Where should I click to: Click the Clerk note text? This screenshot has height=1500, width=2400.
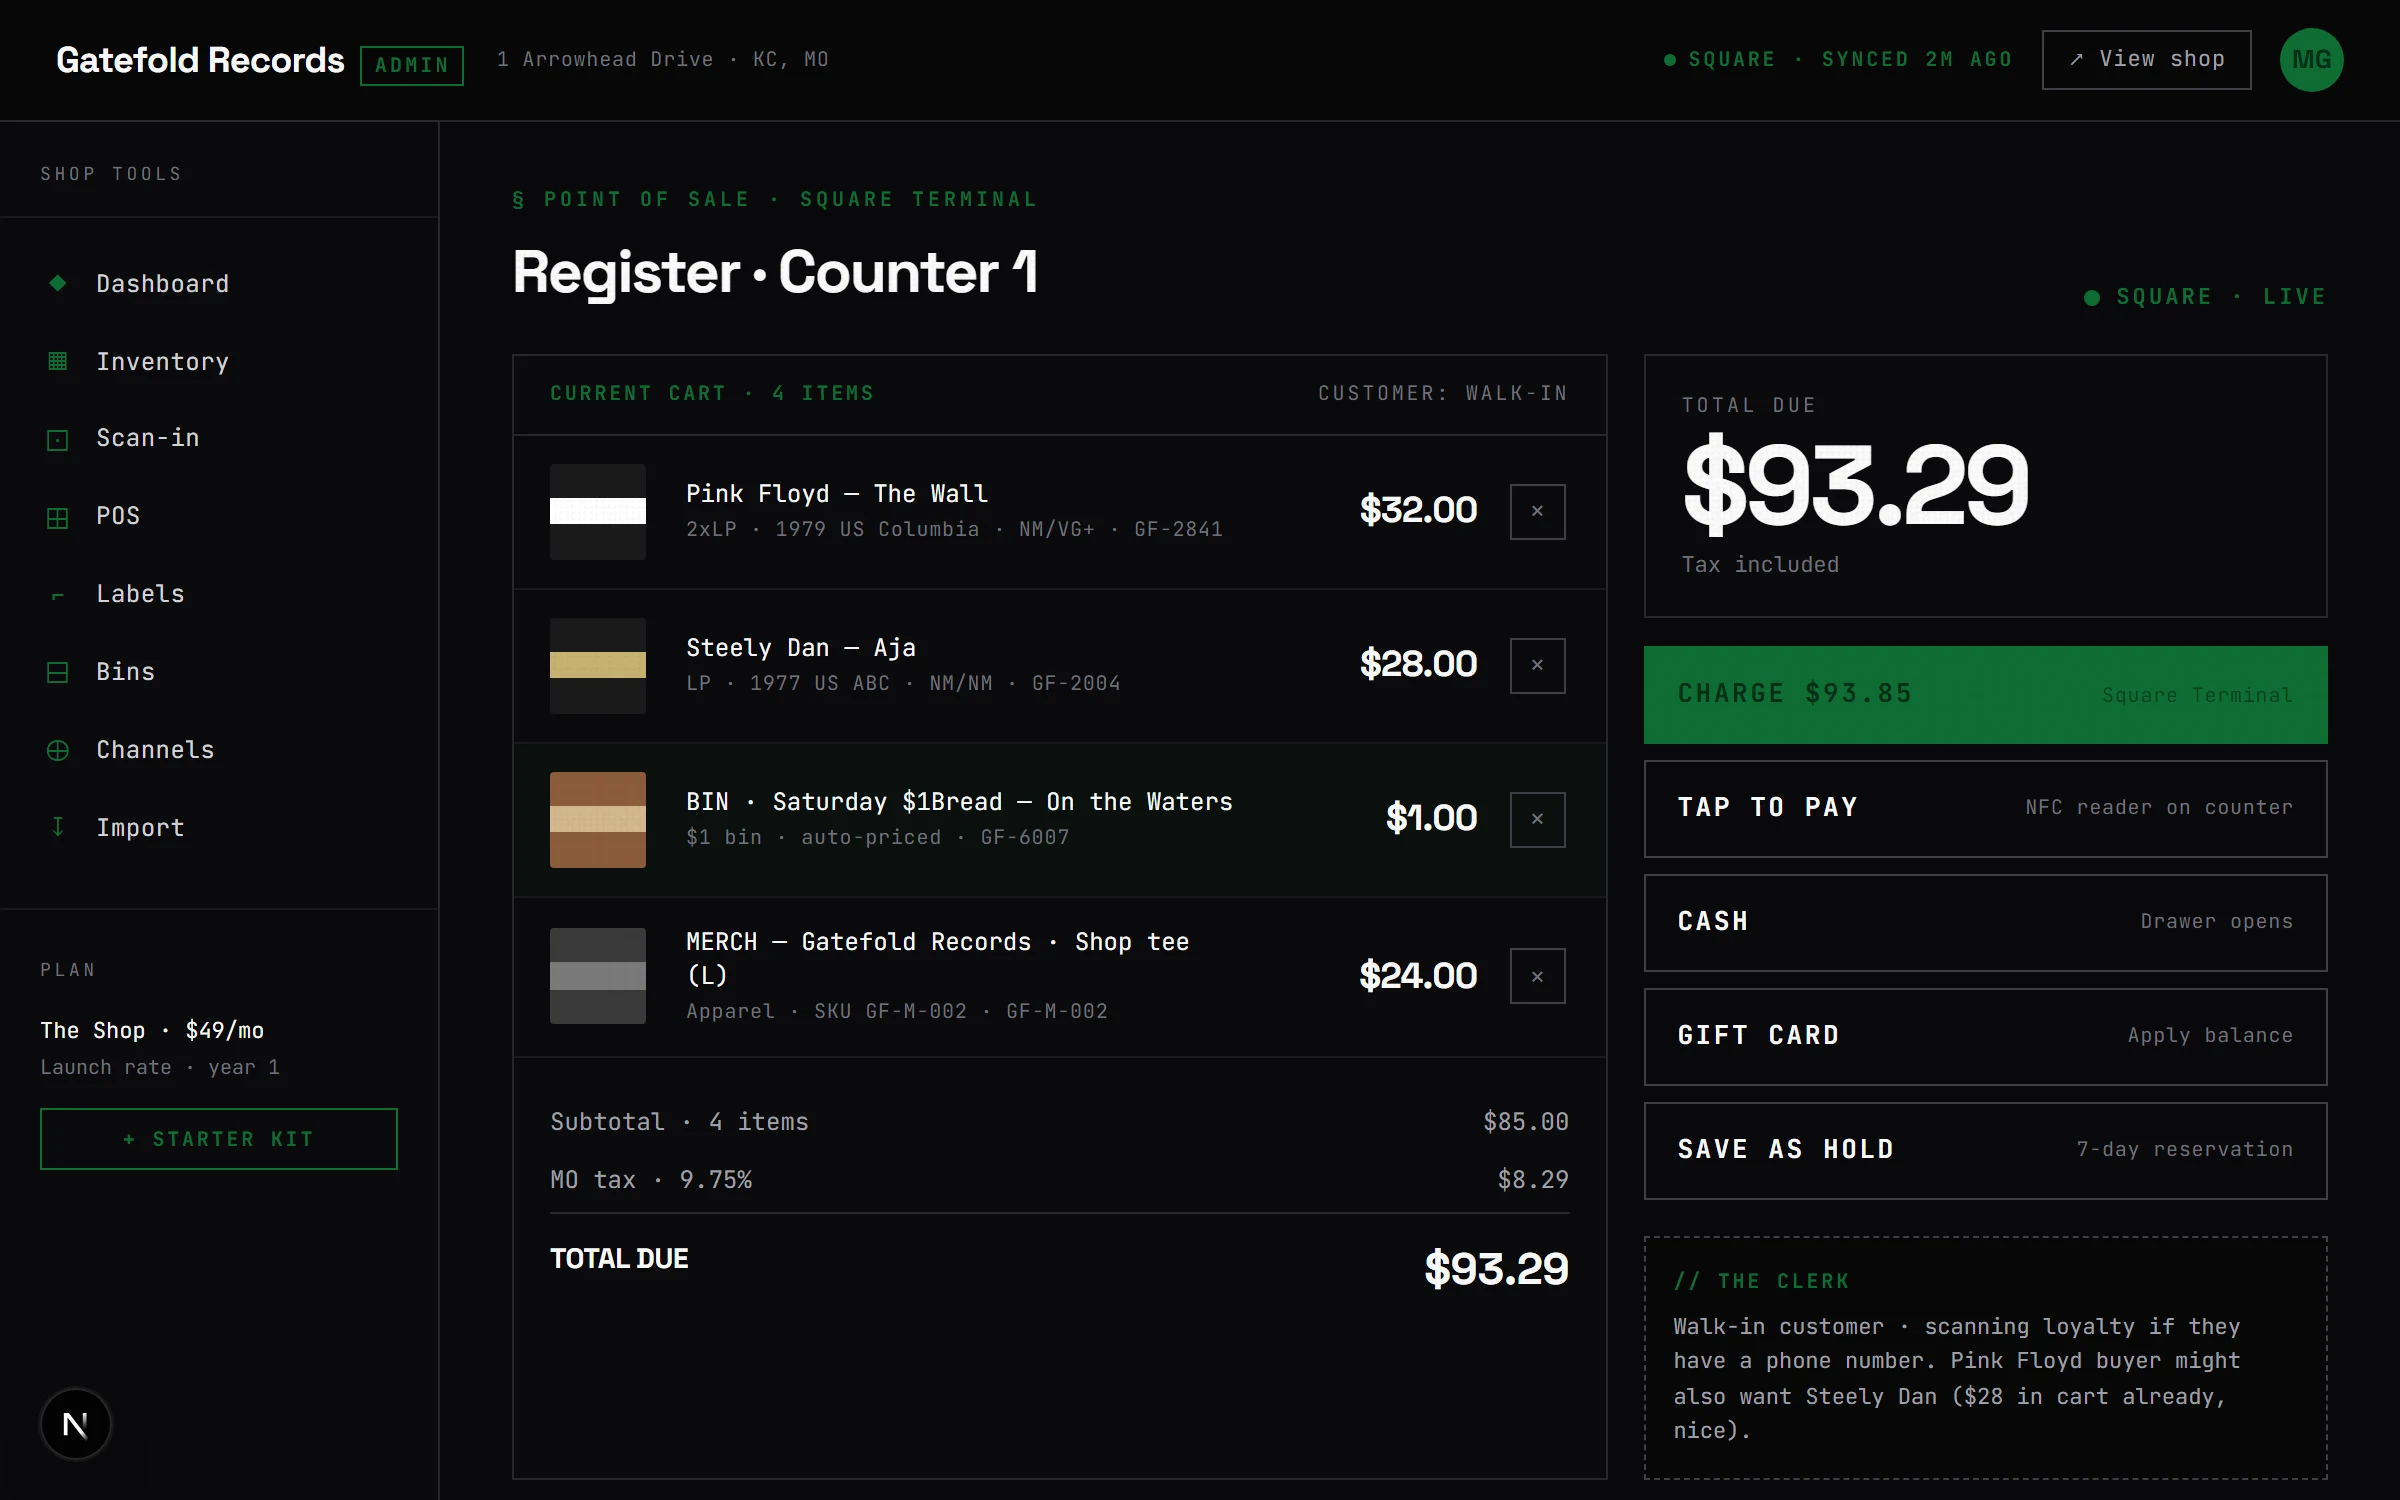coord(1957,1379)
